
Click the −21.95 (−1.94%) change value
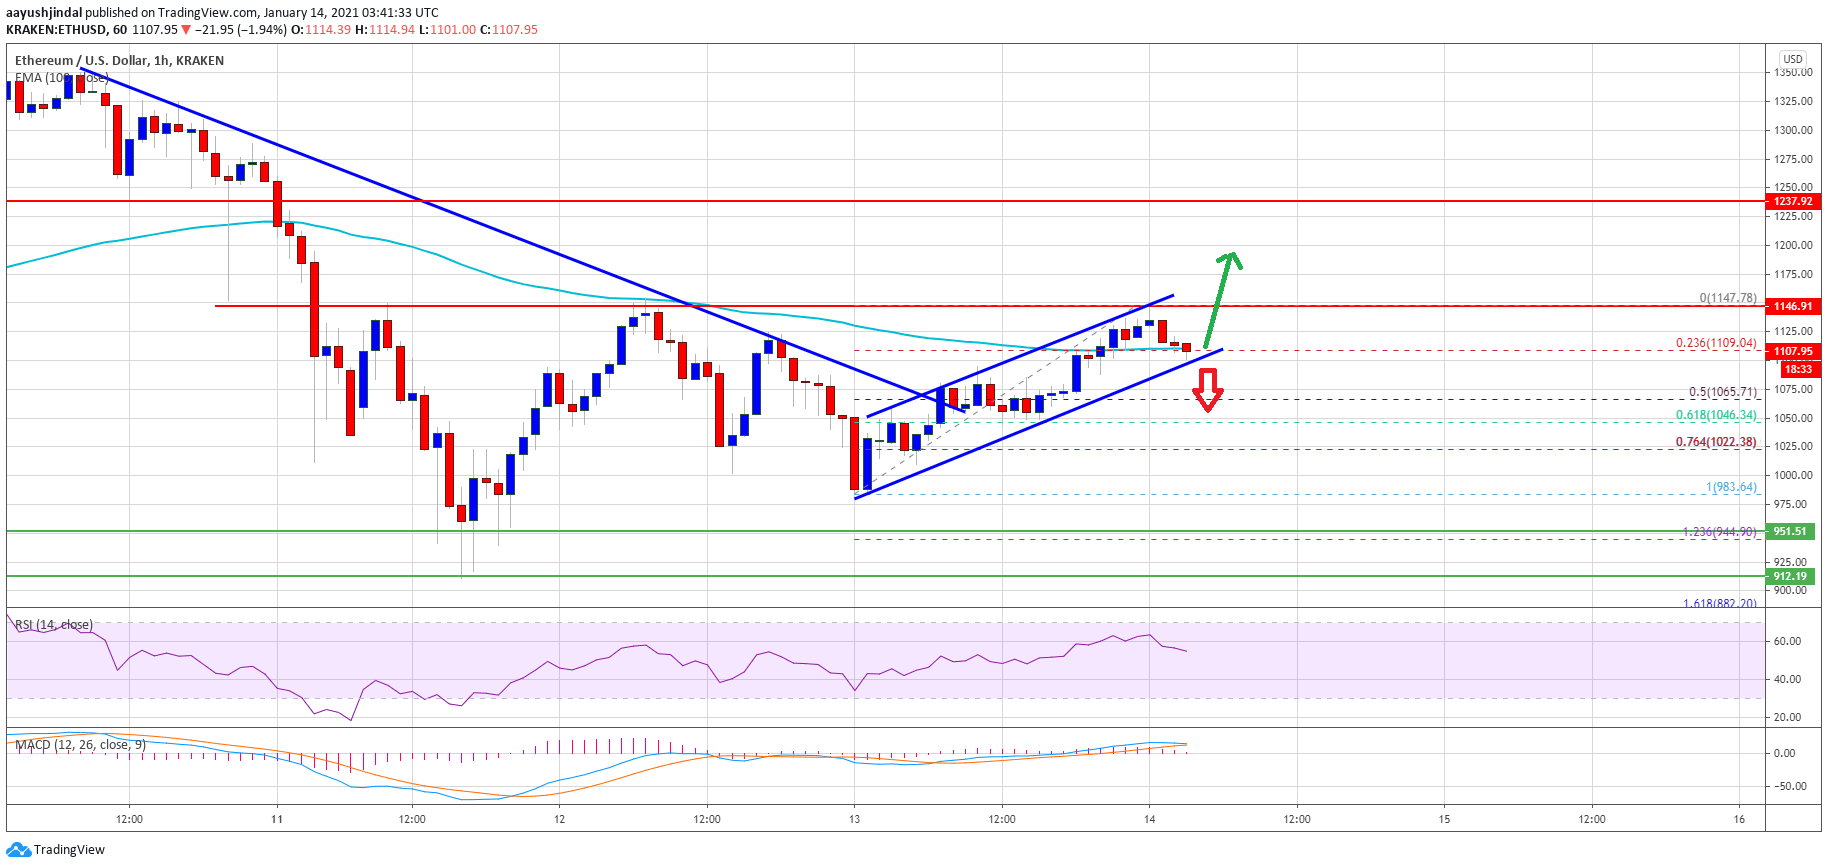point(240,29)
